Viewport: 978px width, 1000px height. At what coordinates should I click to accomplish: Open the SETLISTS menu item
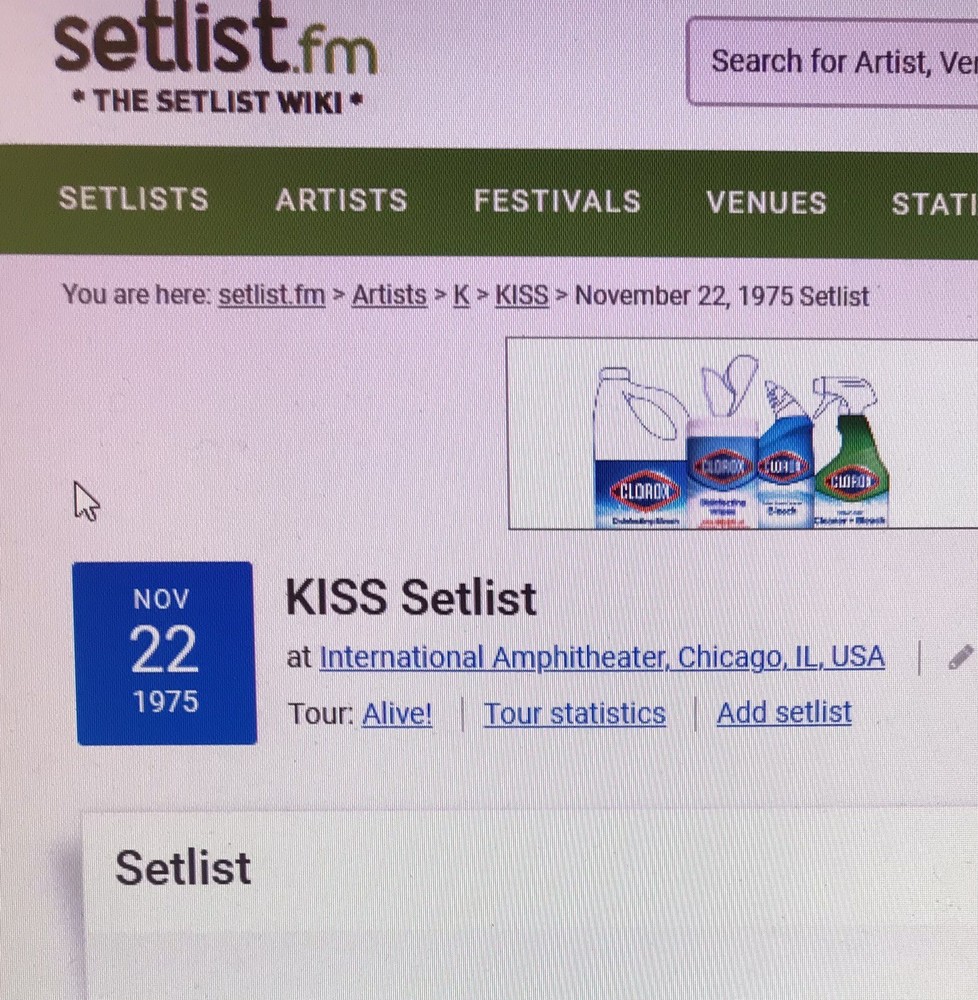(134, 199)
